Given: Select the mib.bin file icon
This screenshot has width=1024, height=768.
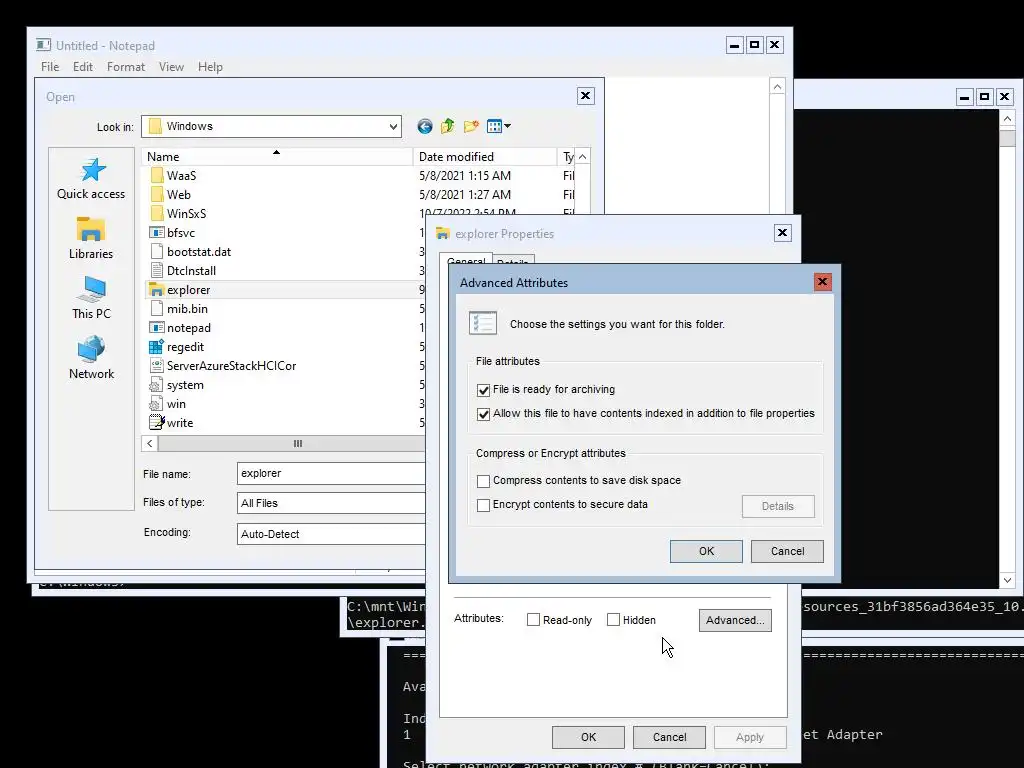Looking at the screenshot, I should (x=157, y=308).
